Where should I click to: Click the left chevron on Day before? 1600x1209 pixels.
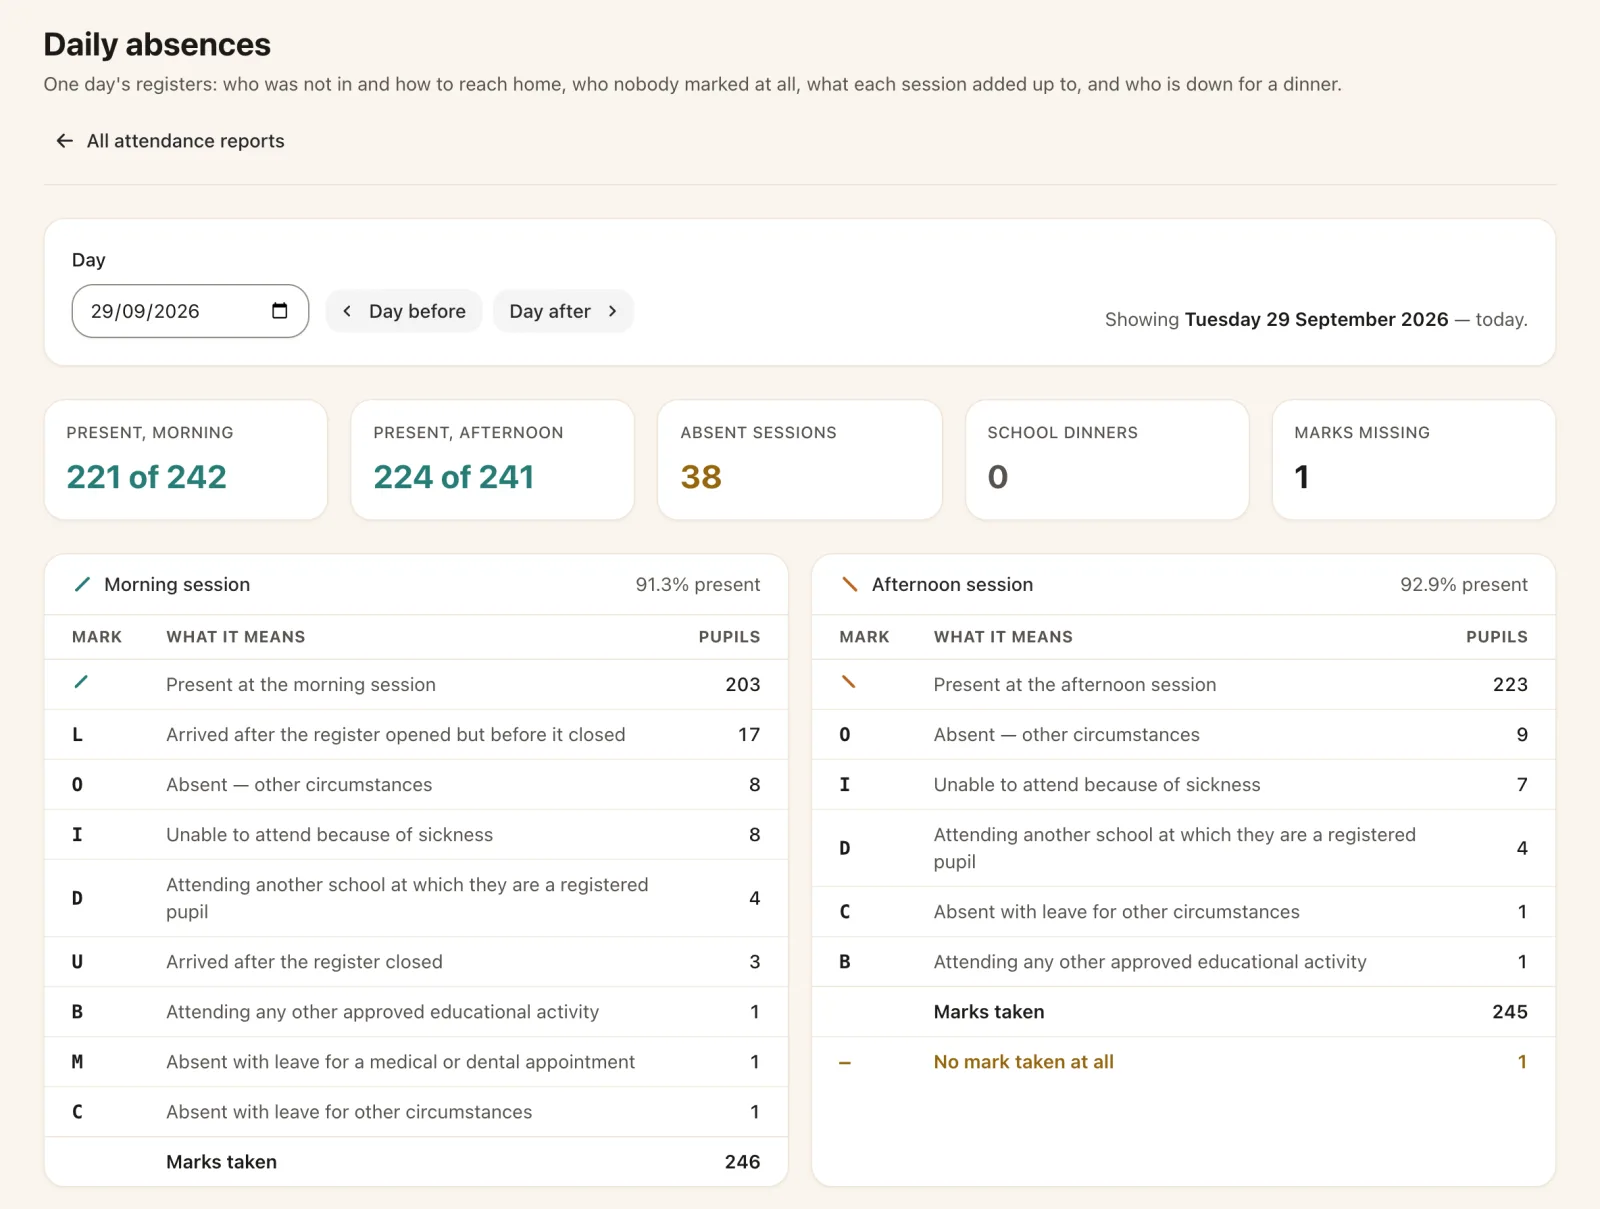(347, 311)
